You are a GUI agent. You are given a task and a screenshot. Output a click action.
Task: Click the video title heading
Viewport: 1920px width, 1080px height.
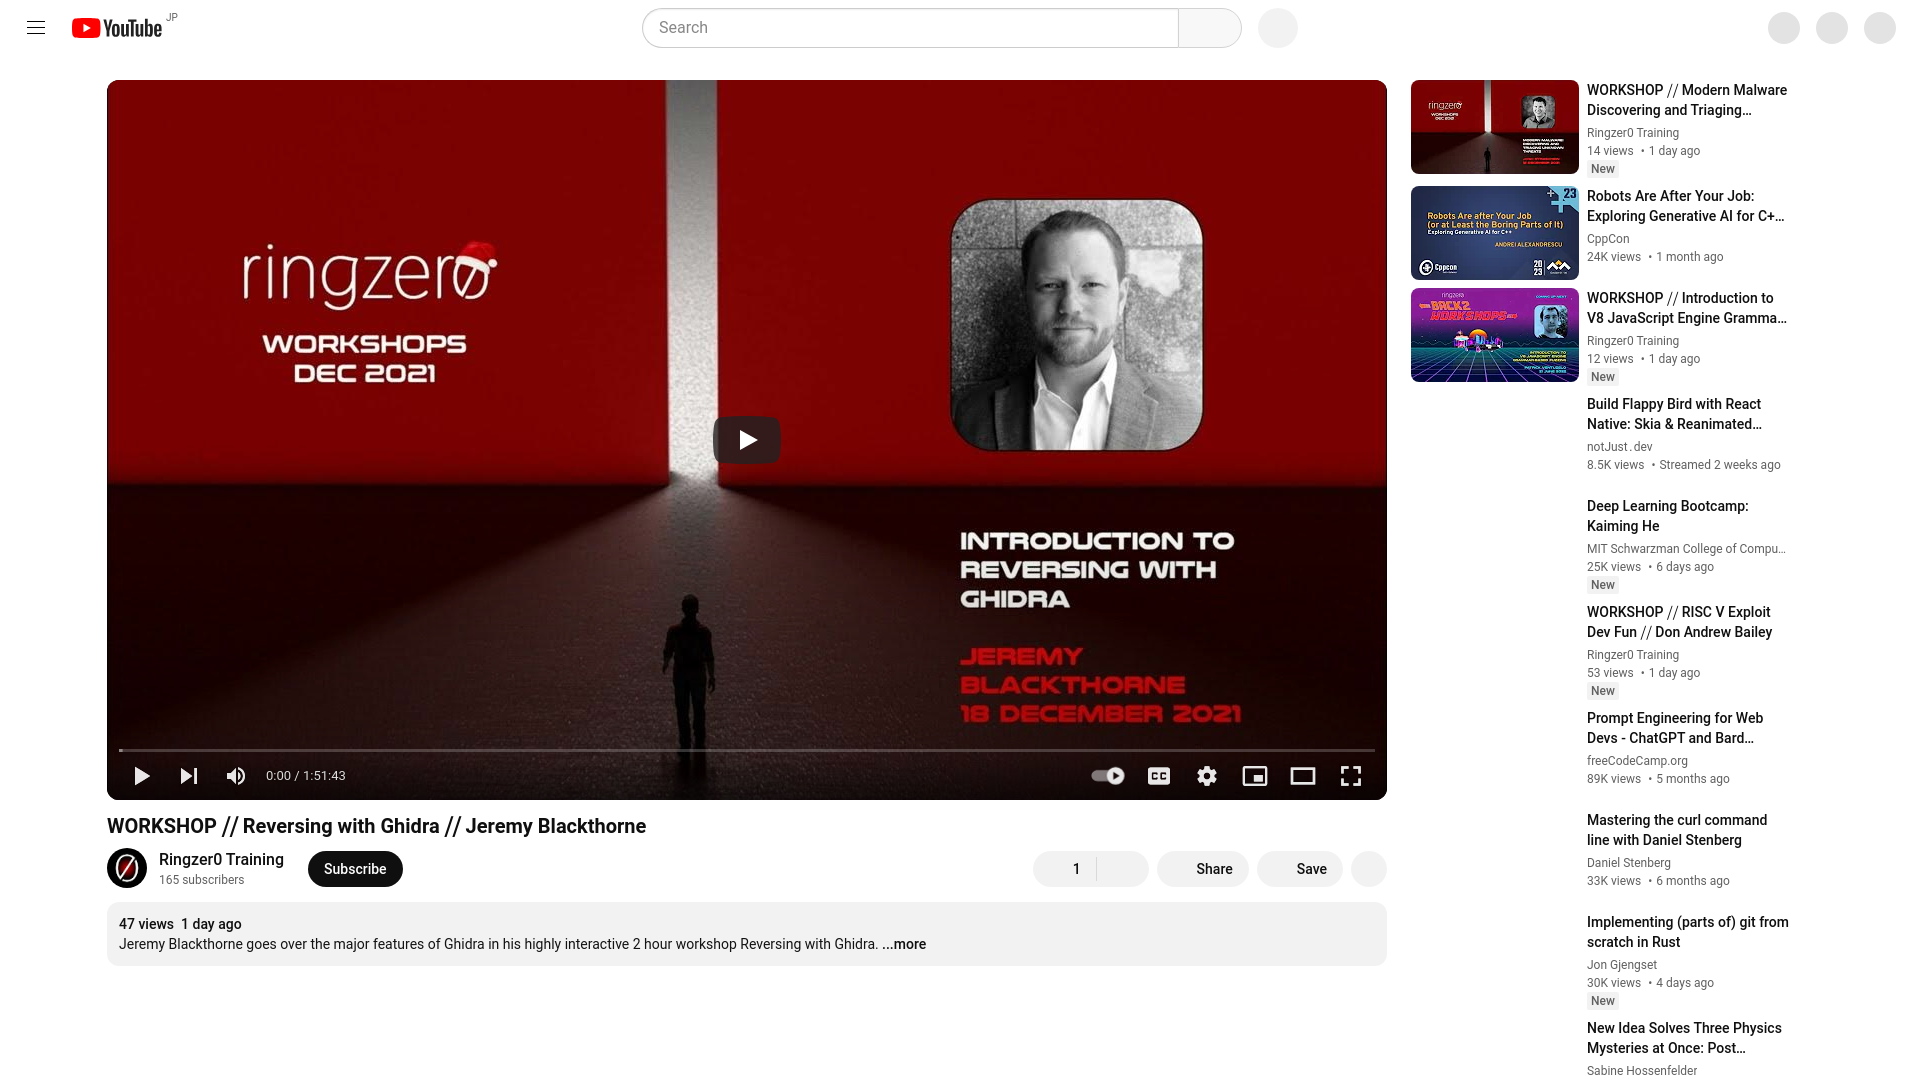coord(376,826)
